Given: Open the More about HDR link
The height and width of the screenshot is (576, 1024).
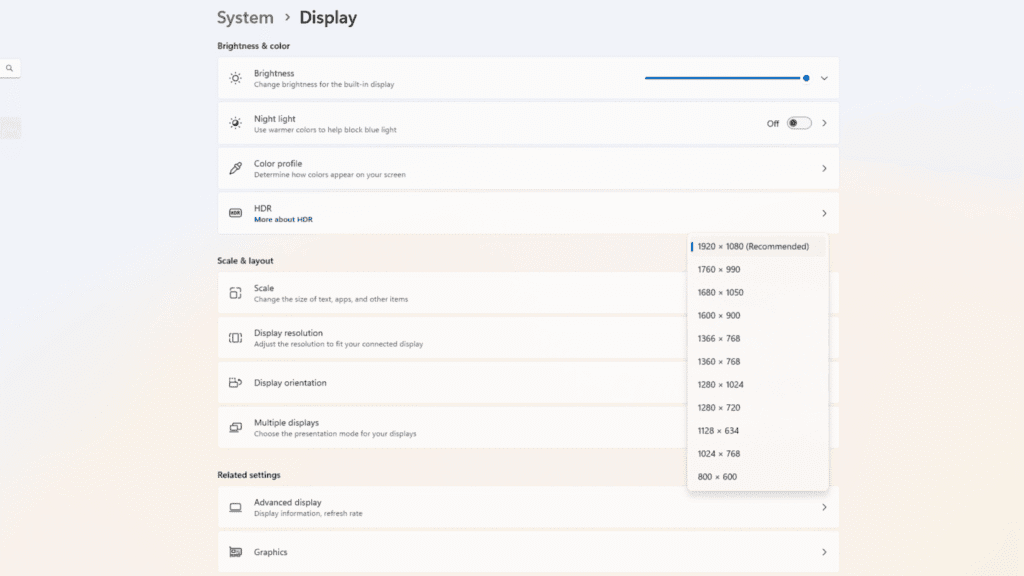Looking at the screenshot, I should tap(283, 219).
